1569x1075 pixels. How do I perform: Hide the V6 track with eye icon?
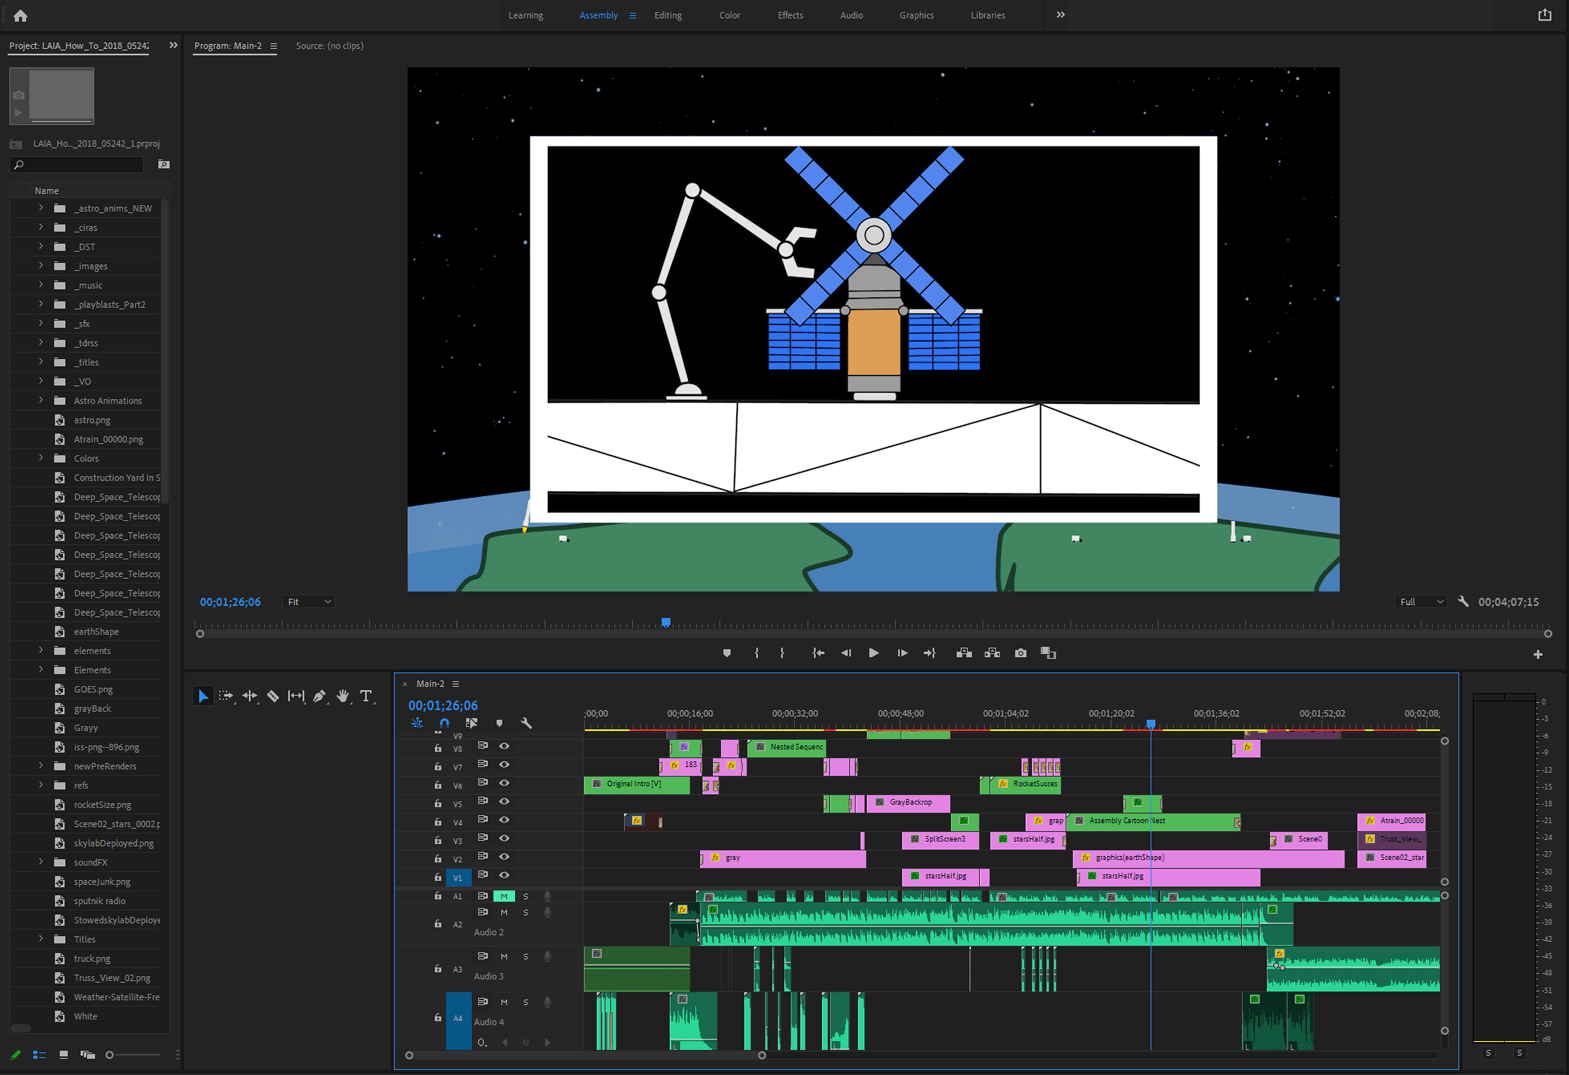pyautogui.click(x=504, y=784)
